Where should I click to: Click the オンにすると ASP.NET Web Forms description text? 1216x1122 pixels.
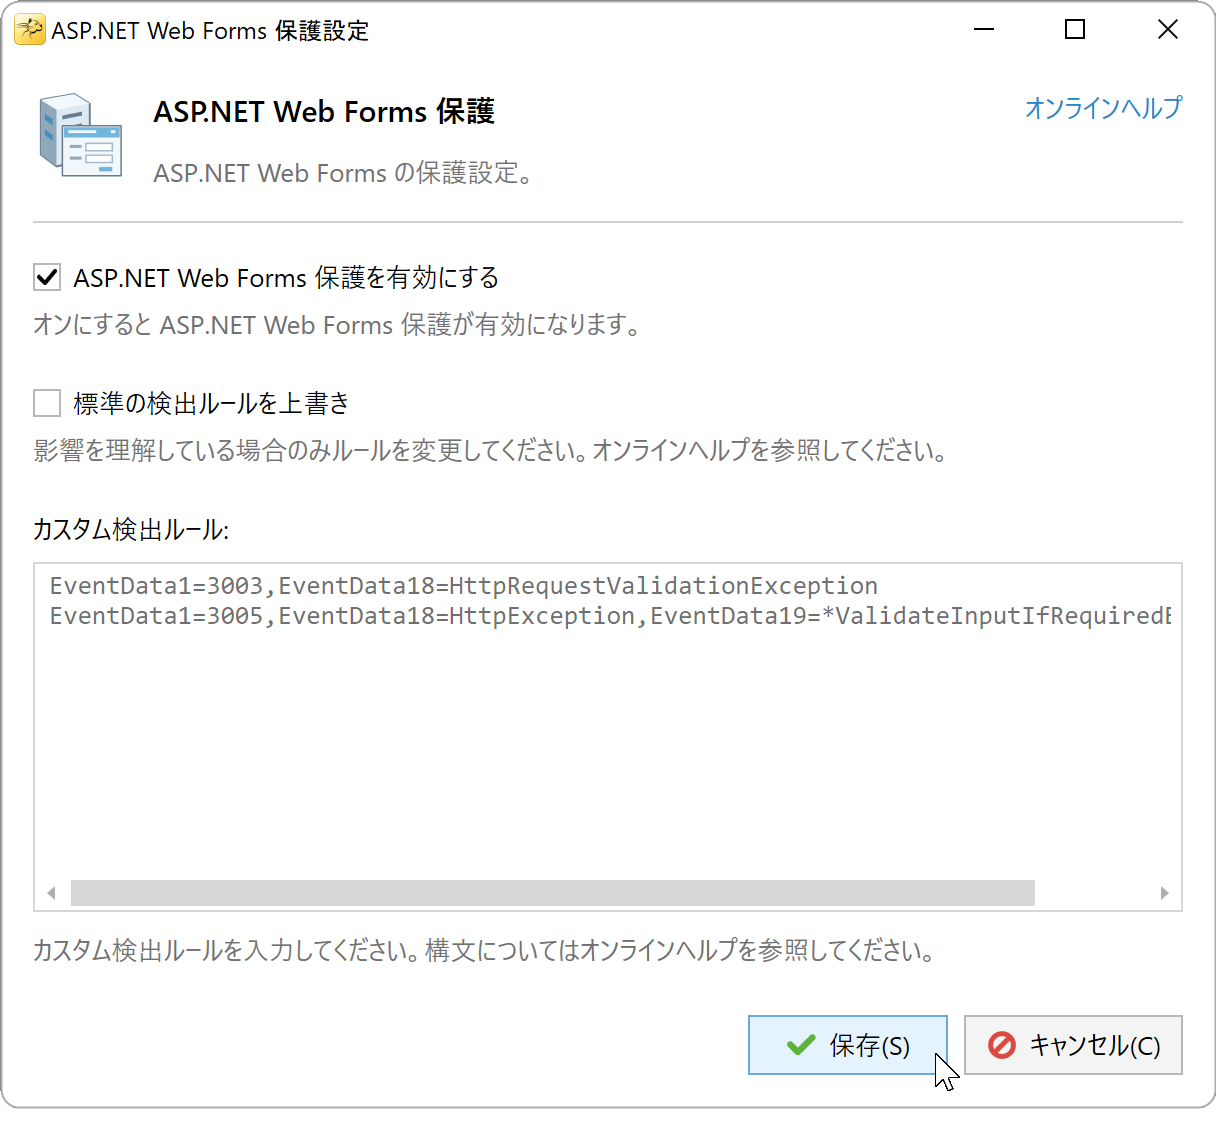click(337, 325)
